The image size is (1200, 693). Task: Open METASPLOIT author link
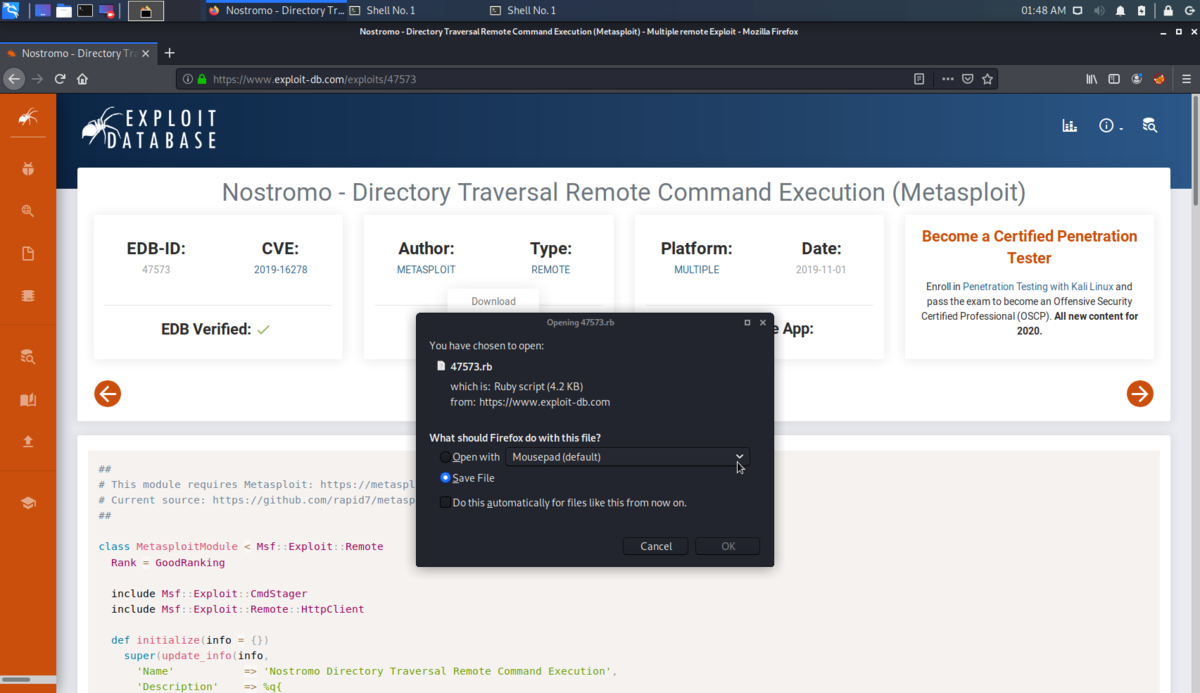point(426,270)
